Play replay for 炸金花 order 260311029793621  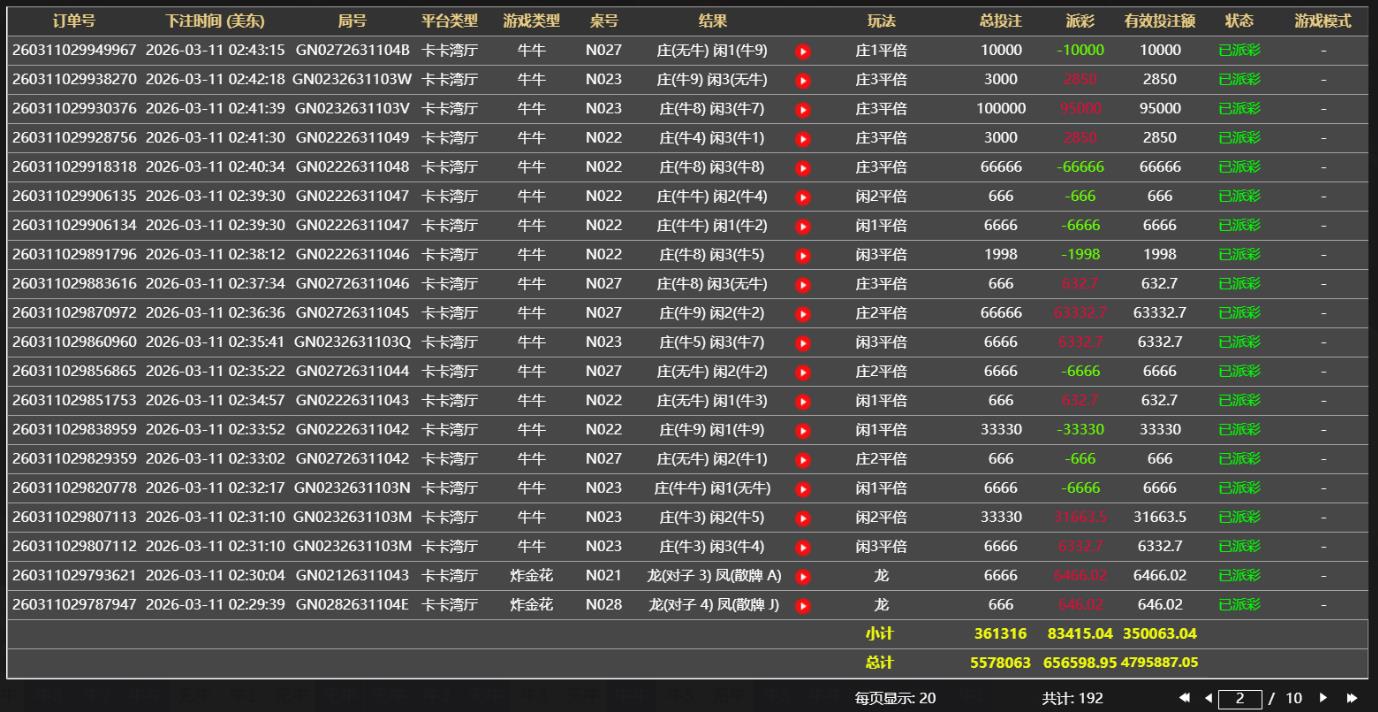coord(802,577)
